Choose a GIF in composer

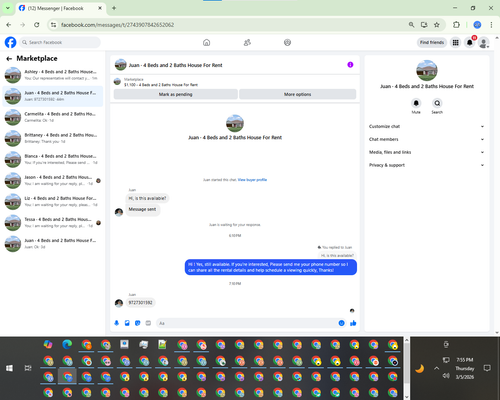[148, 323]
